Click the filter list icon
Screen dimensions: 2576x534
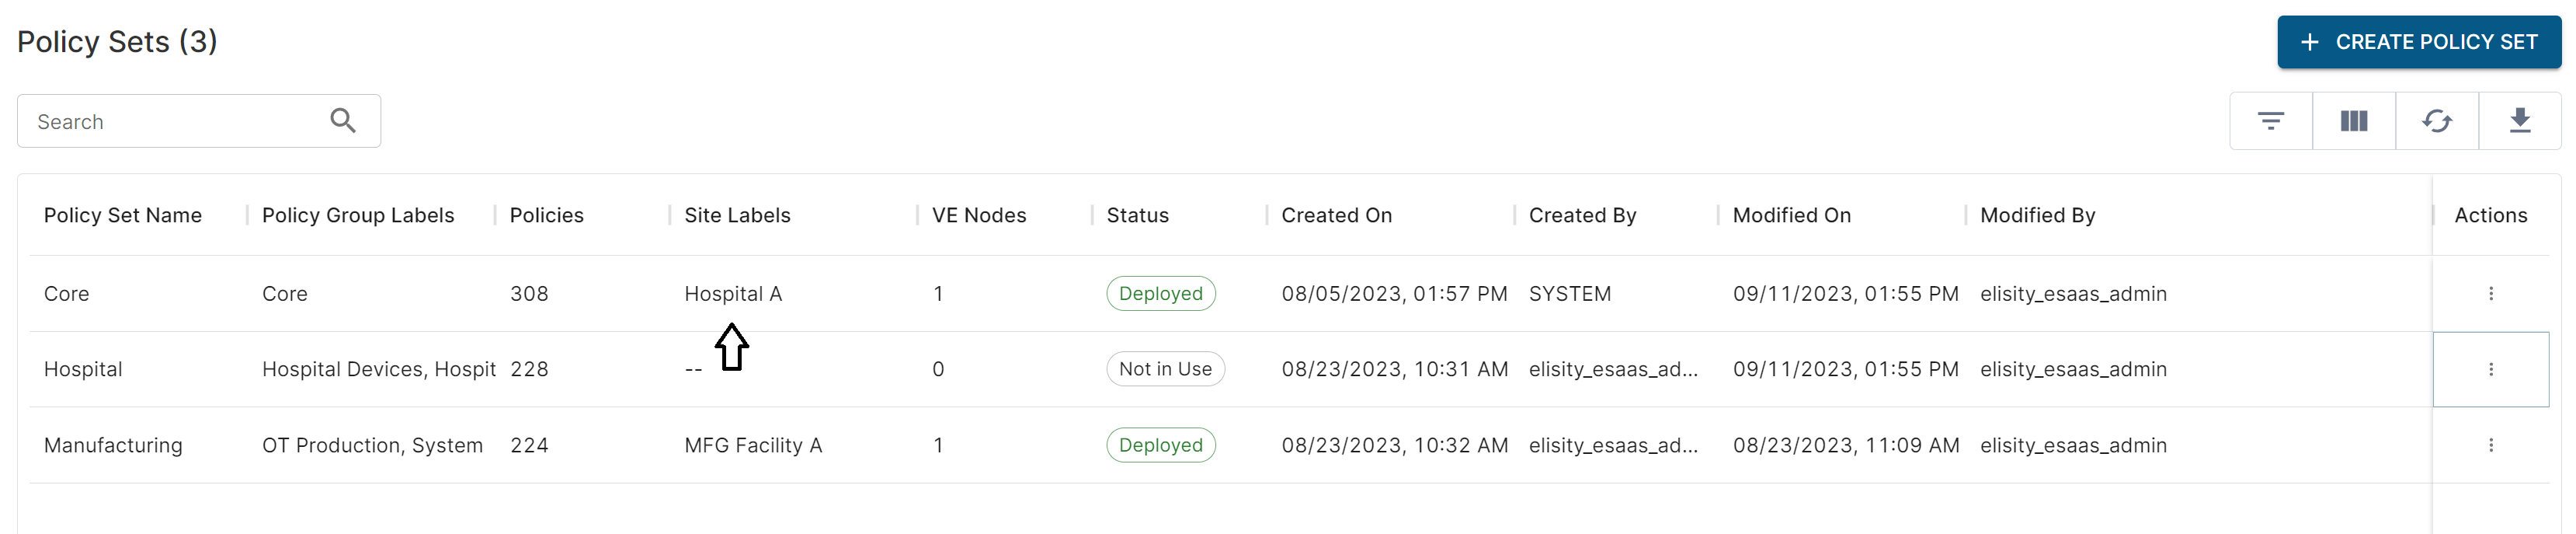pos(2270,121)
